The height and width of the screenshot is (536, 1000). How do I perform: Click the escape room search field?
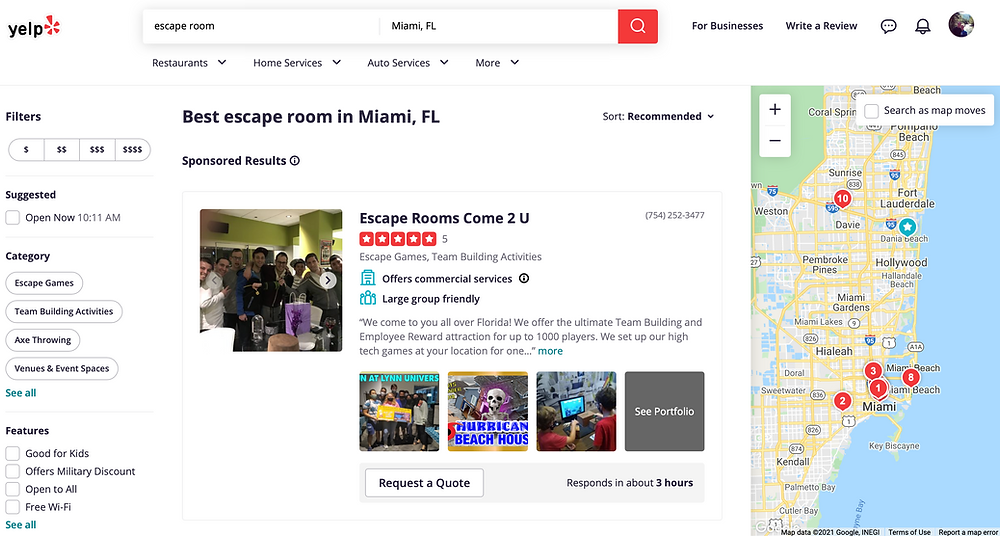click(261, 26)
